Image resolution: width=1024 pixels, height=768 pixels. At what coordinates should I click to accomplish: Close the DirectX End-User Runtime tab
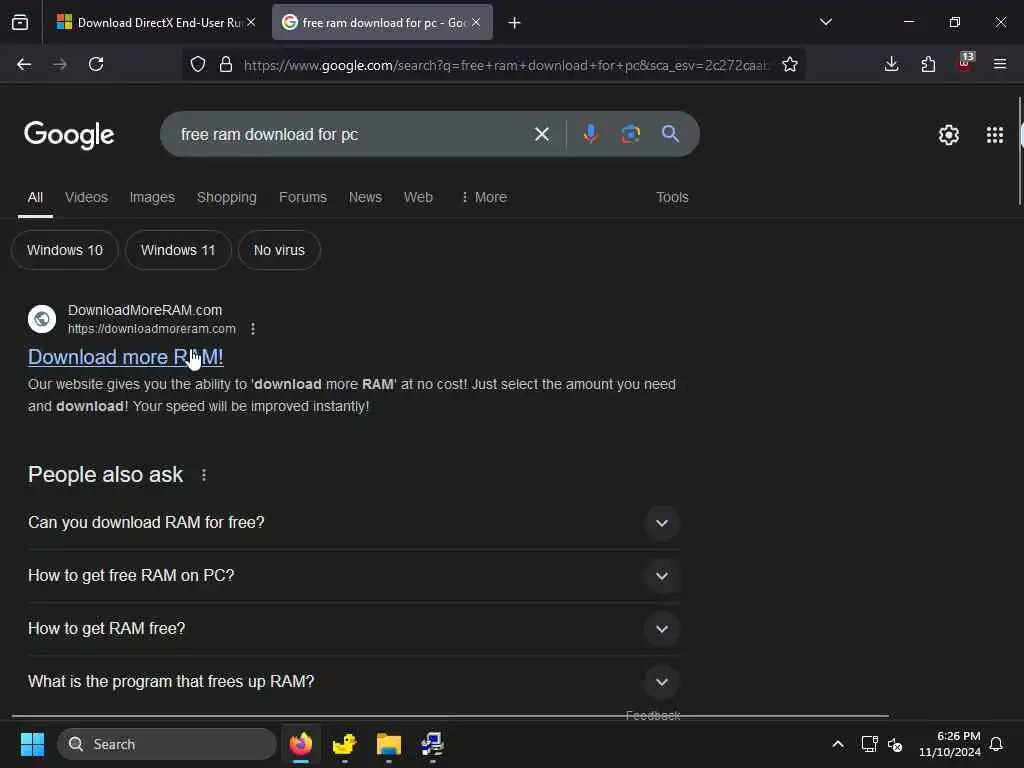tap(251, 22)
